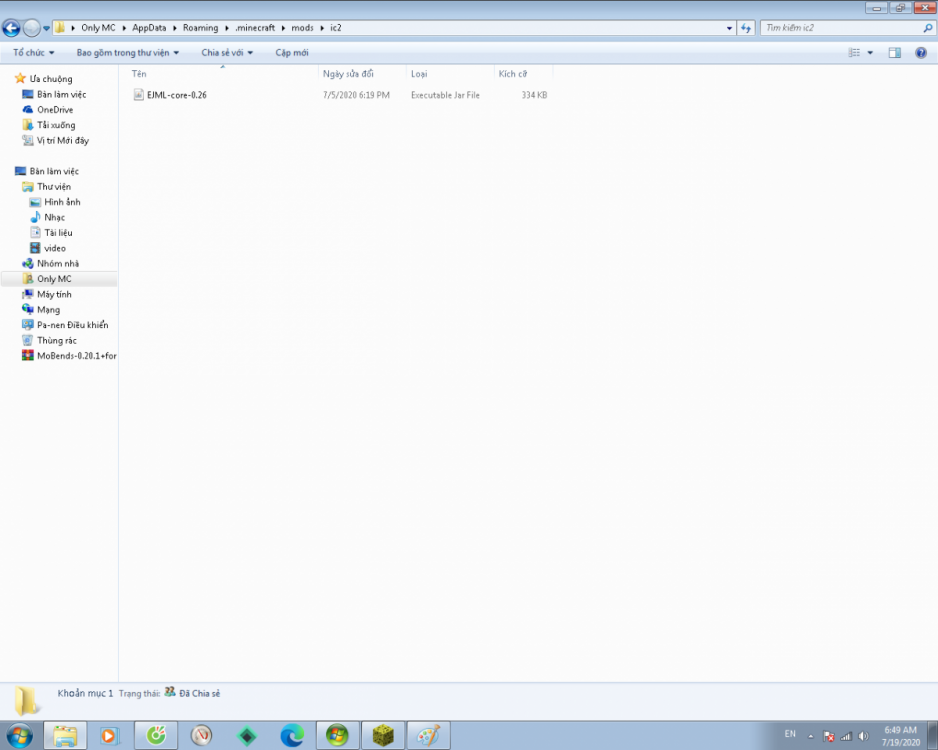Image resolution: width=938 pixels, height=750 pixels.
Task: Open the volume speaker tray icon
Action: (x=863, y=736)
